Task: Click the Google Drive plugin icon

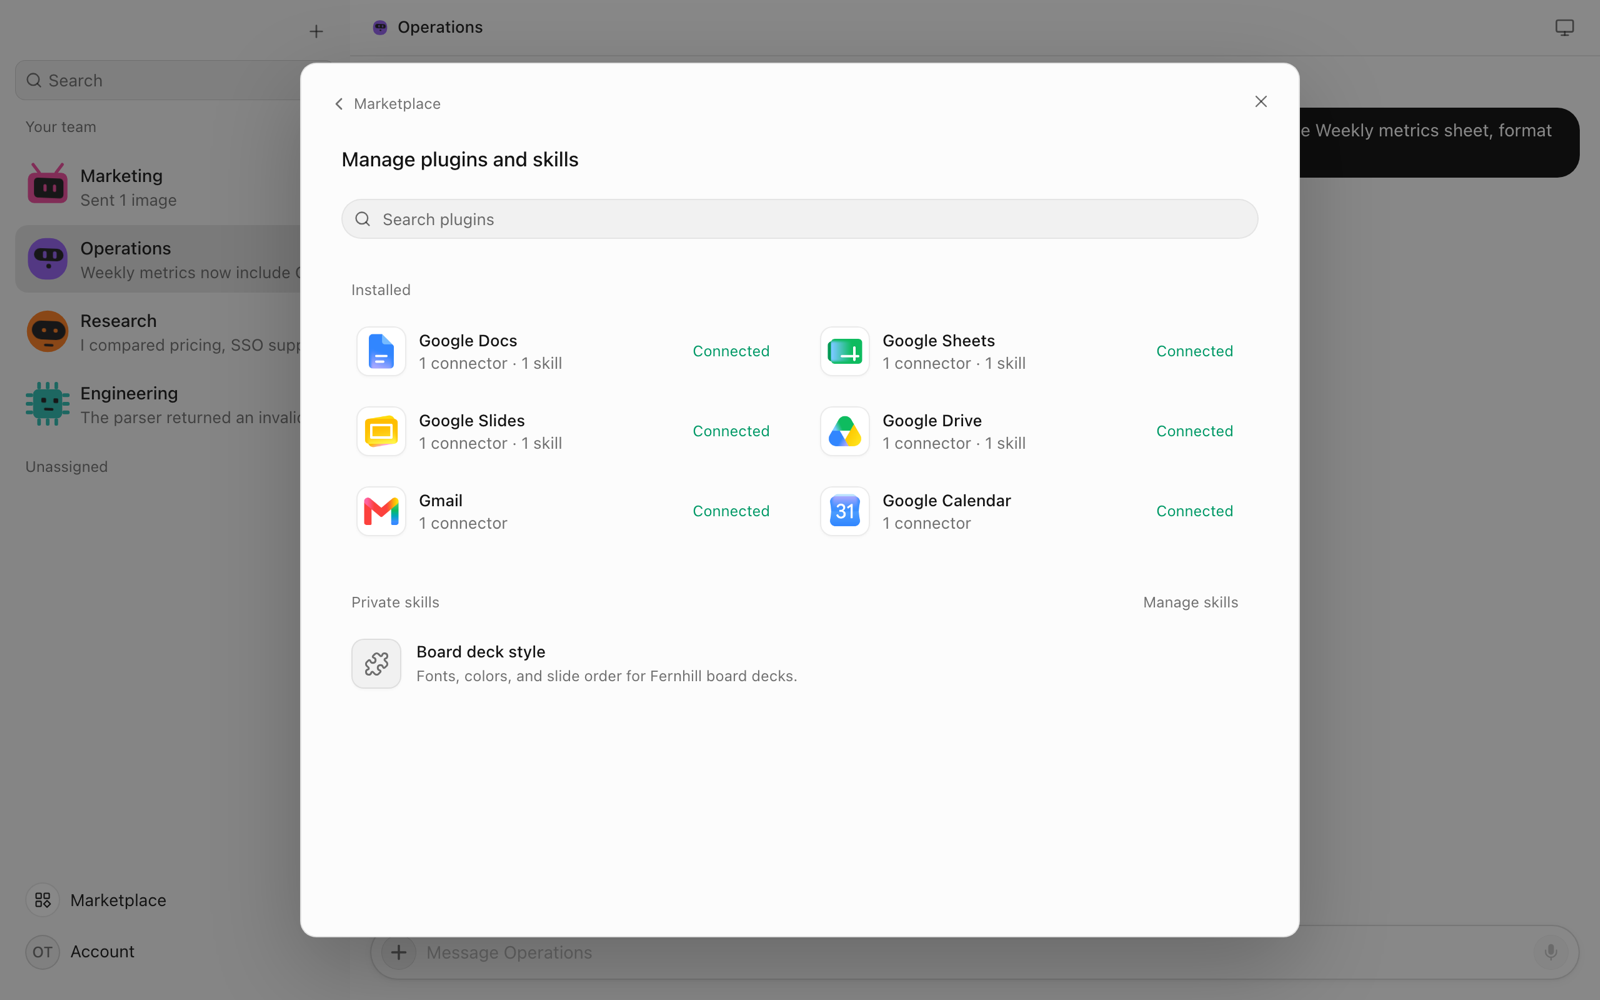Action: click(845, 431)
